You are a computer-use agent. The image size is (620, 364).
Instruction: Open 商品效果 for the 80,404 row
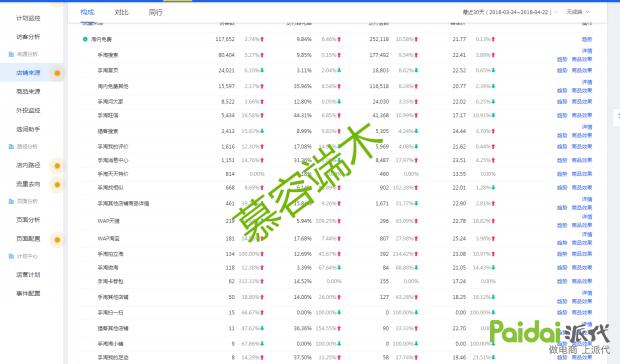(x=582, y=59)
